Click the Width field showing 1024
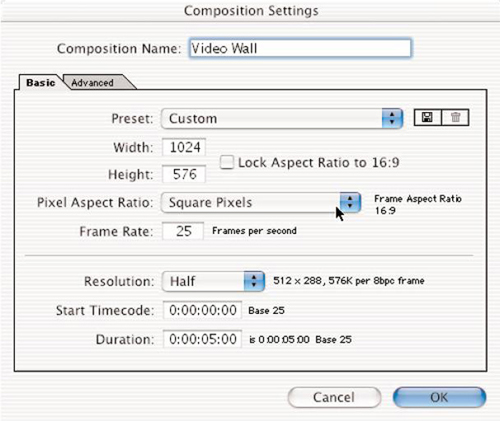This screenshot has height=421, width=500. (x=184, y=147)
